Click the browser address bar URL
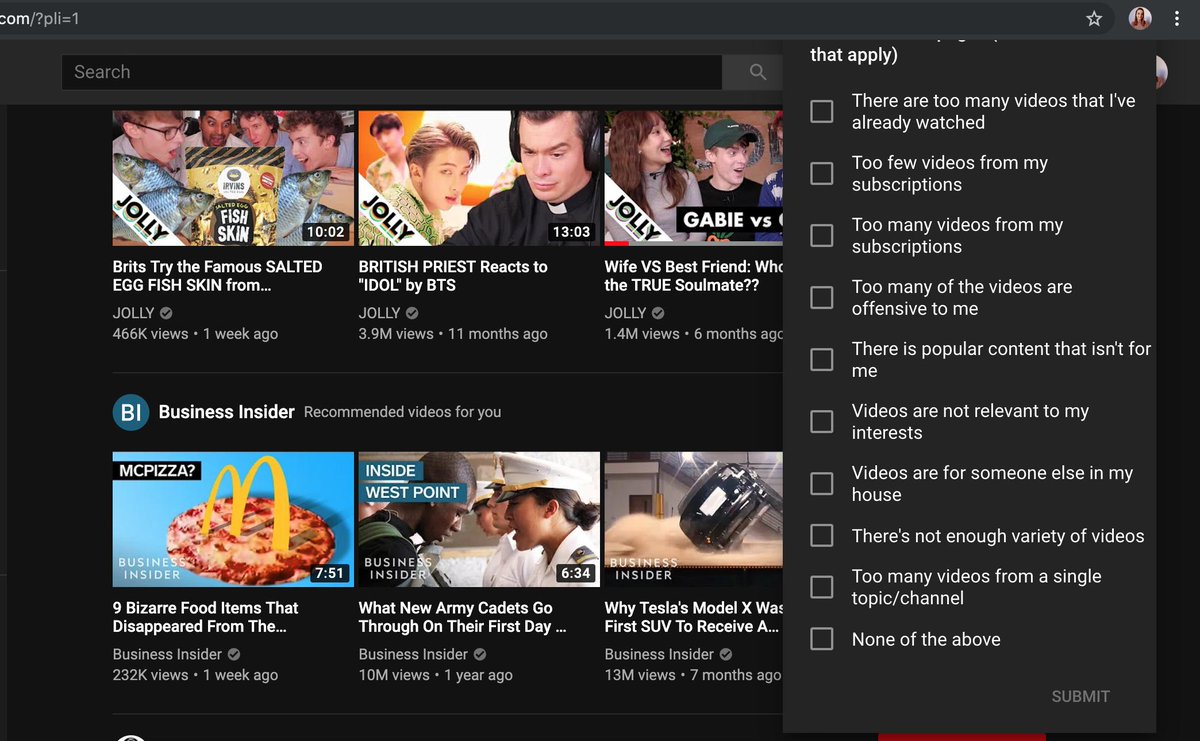1200x741 pixels. 40,19
